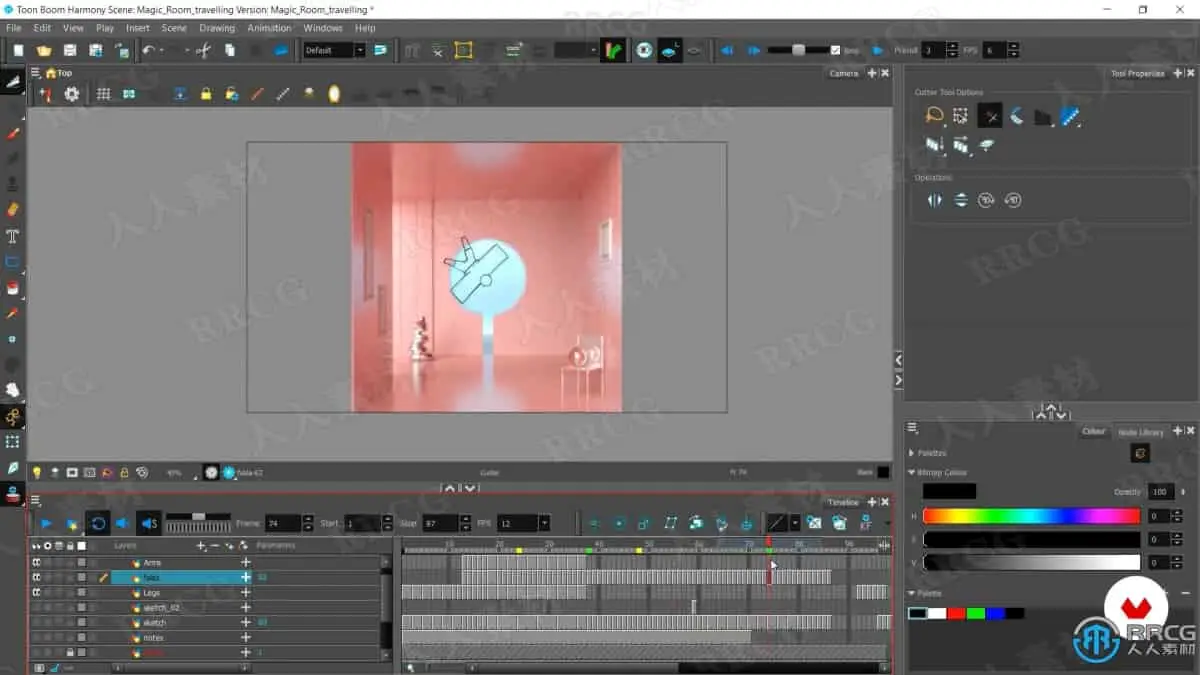Expand the Arms layer parameters plus

[246, 563]
